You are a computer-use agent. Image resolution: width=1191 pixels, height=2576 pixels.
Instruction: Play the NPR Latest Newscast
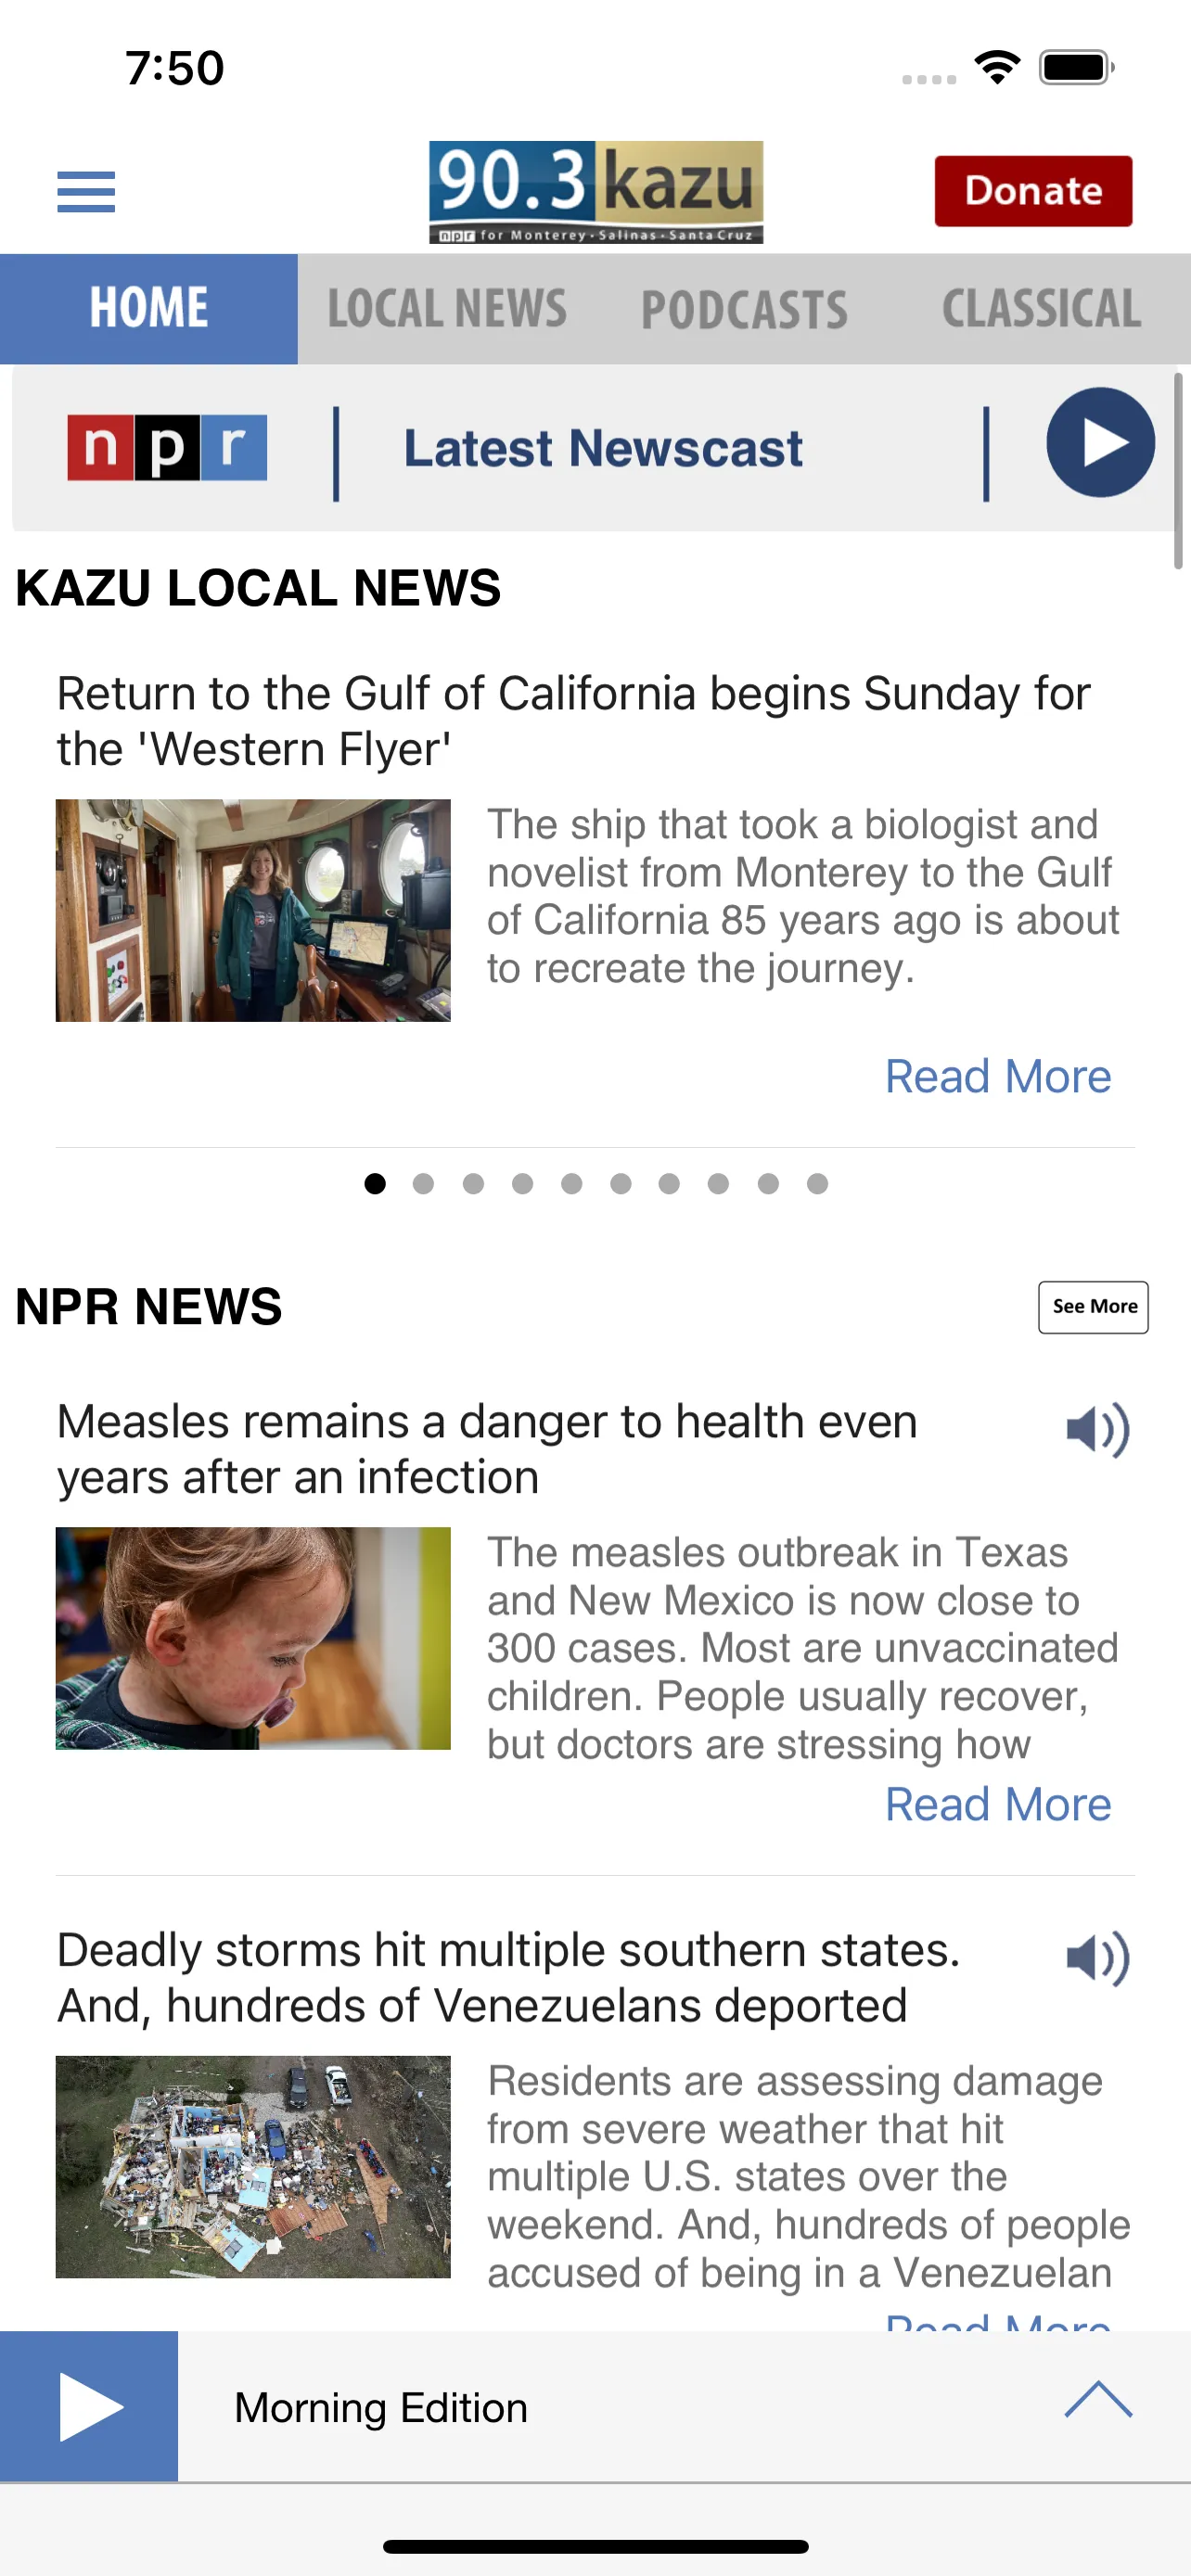1100,443
